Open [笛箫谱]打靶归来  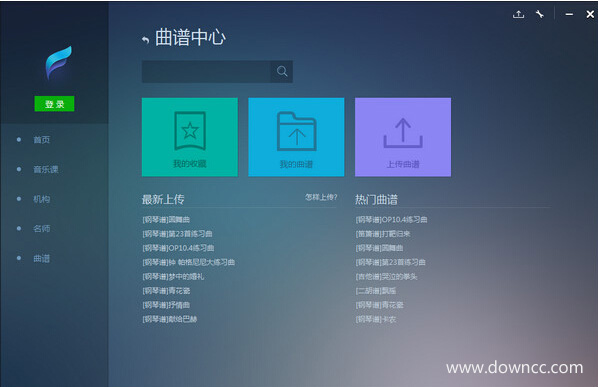click(x=383, y=234)
